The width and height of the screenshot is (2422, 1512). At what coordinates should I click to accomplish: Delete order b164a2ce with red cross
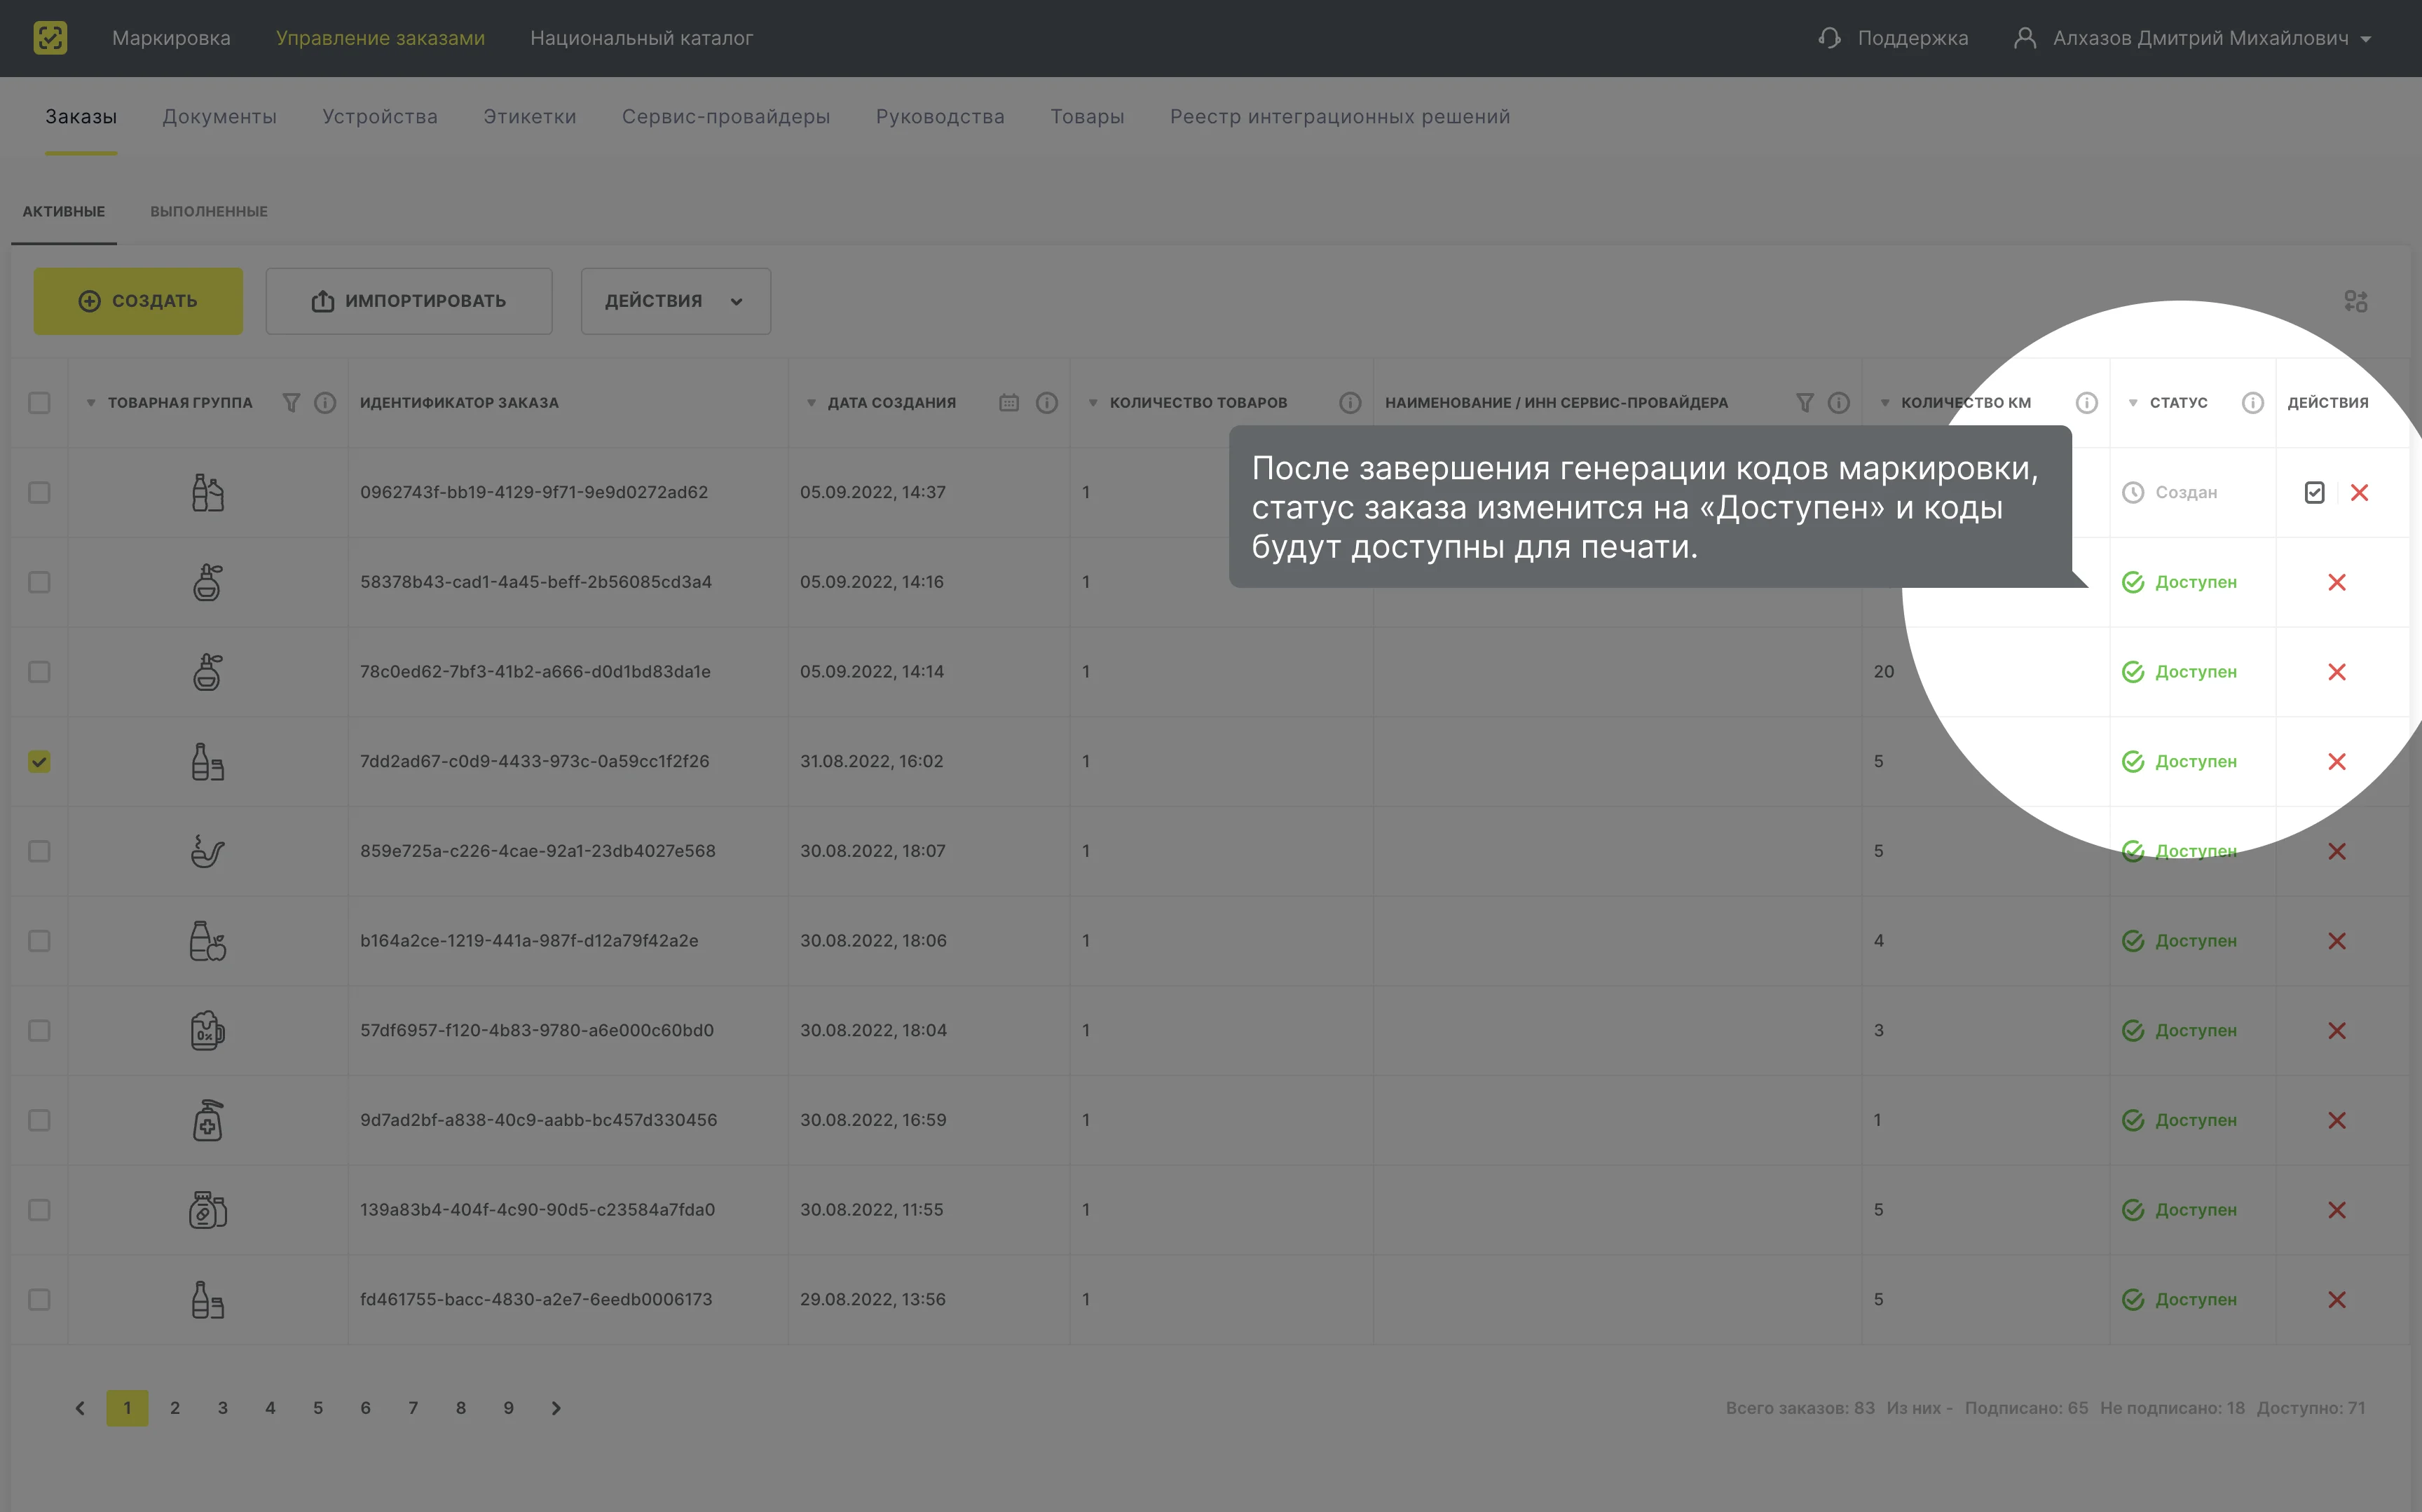coord(2337,941)
